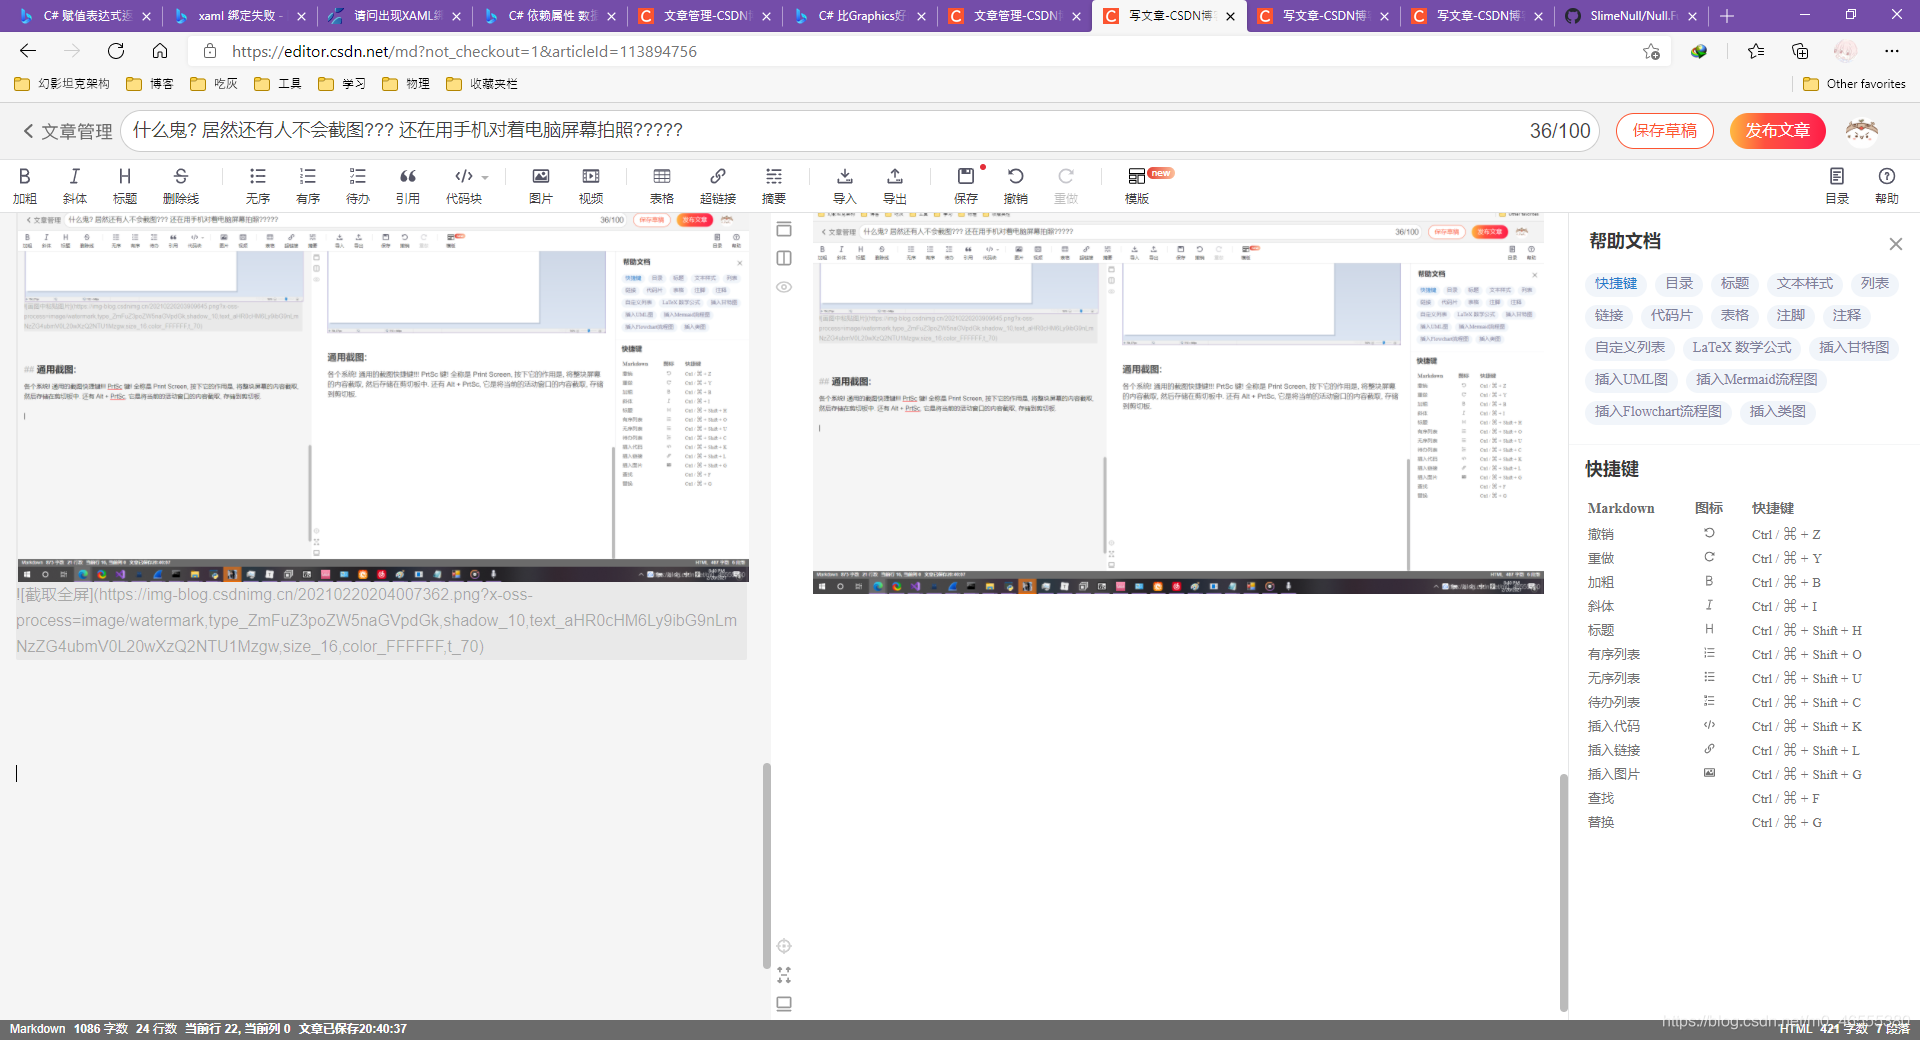Image resolution: width=1920 pixels, height=1040 pixels.
Task: Toggle single-pane editor icon in divider
Action: pyautogui.click(x=784, y=229)
